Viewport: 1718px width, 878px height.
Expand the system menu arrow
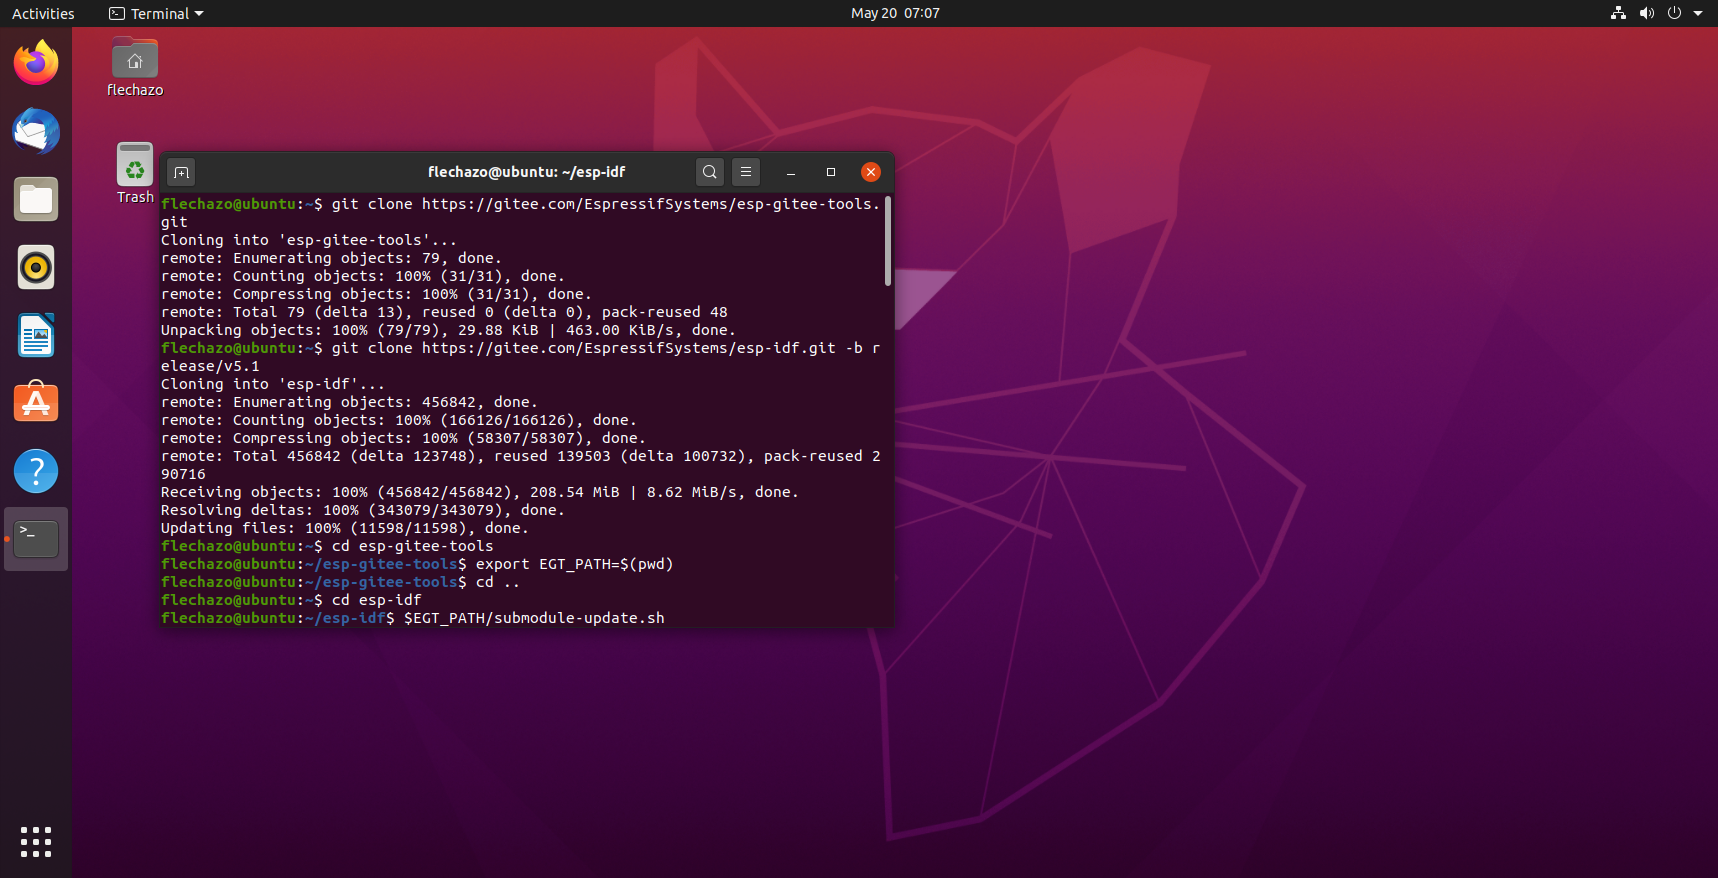(x=1698, y=13)
